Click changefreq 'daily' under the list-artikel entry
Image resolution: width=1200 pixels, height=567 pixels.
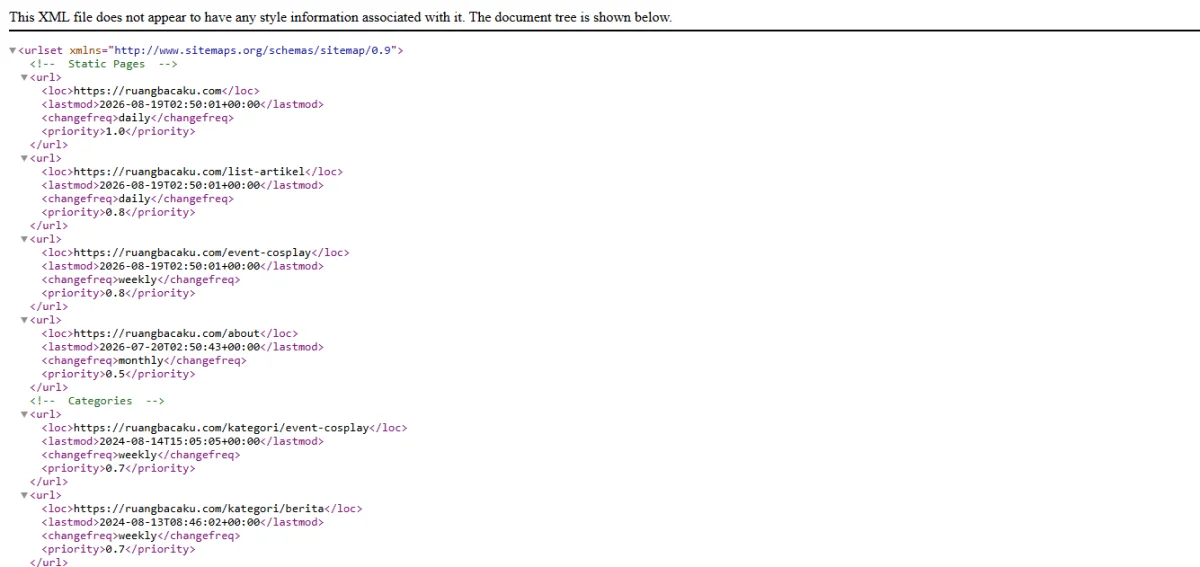(x=137, y=199)
